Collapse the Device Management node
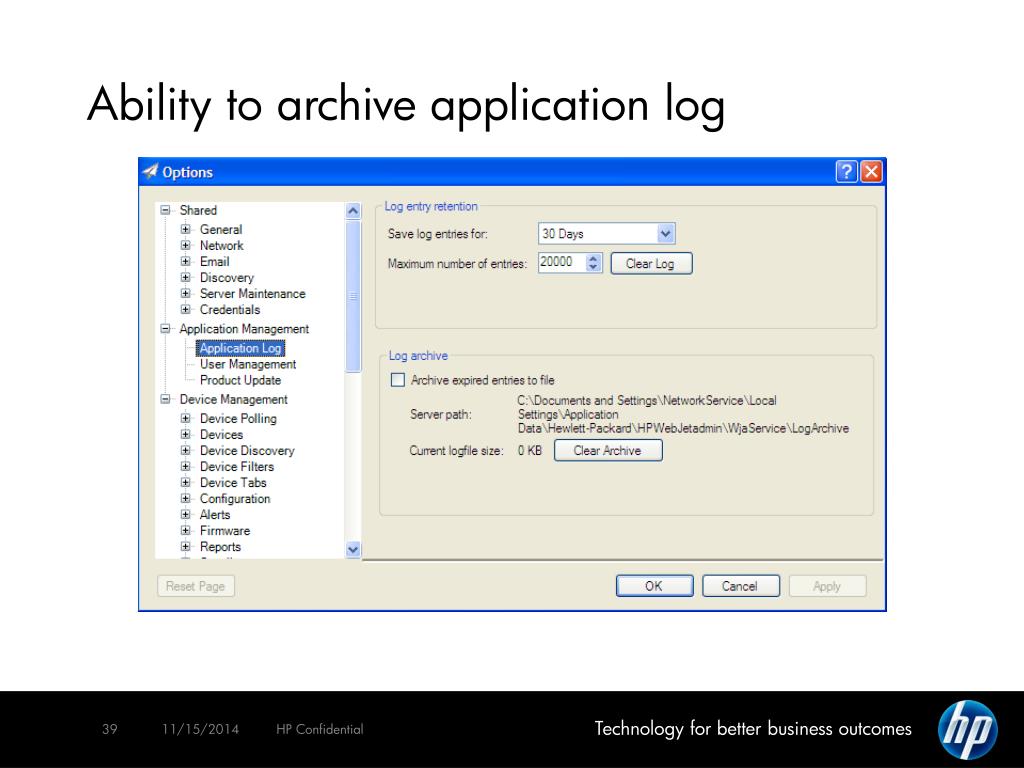 point(165,399)
